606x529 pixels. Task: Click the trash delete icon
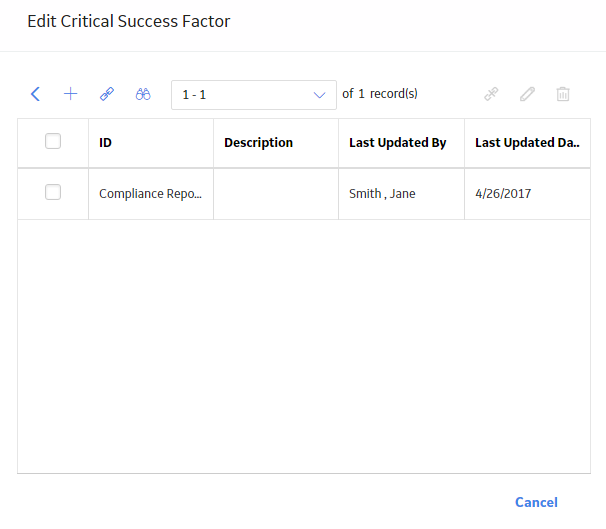point(563,94)
